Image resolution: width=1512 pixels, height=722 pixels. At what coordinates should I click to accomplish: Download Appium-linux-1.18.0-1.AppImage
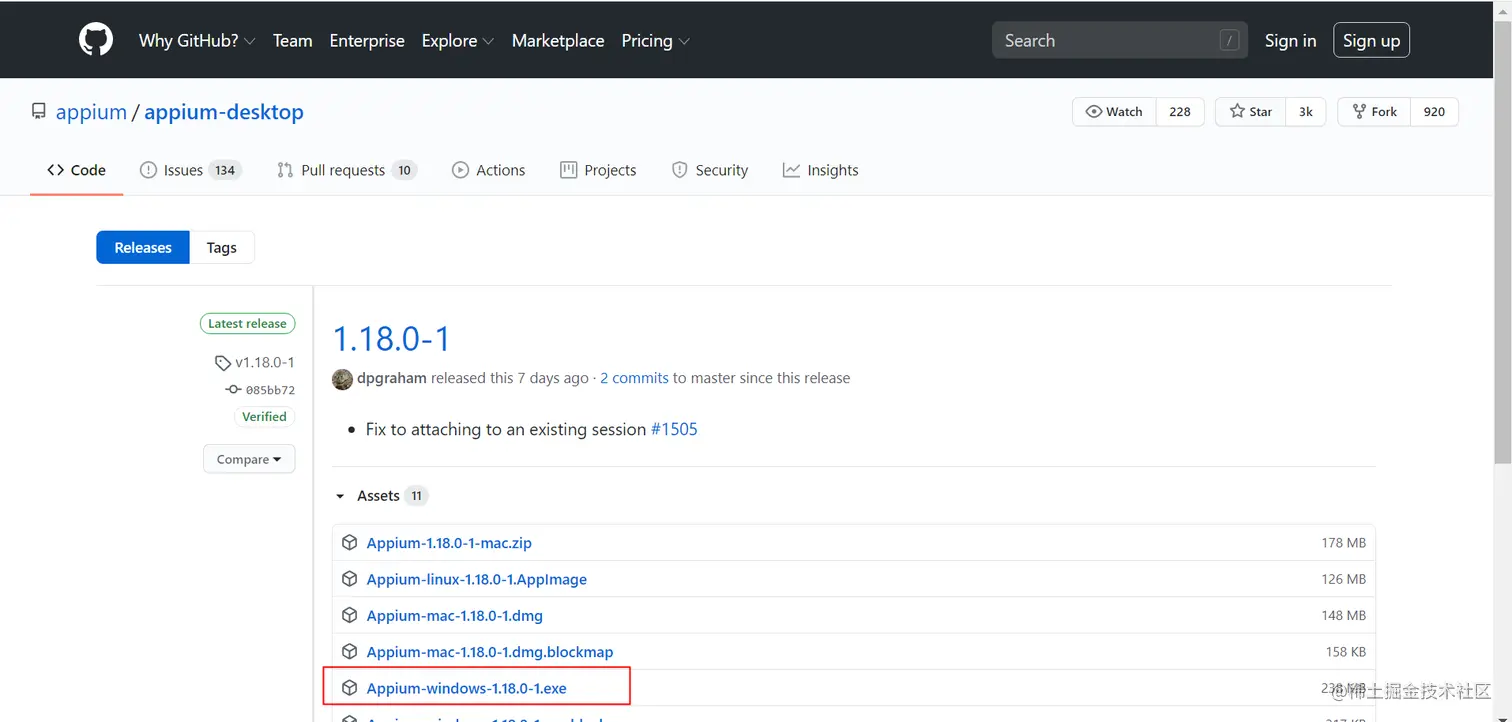click(x=477, y=579)
